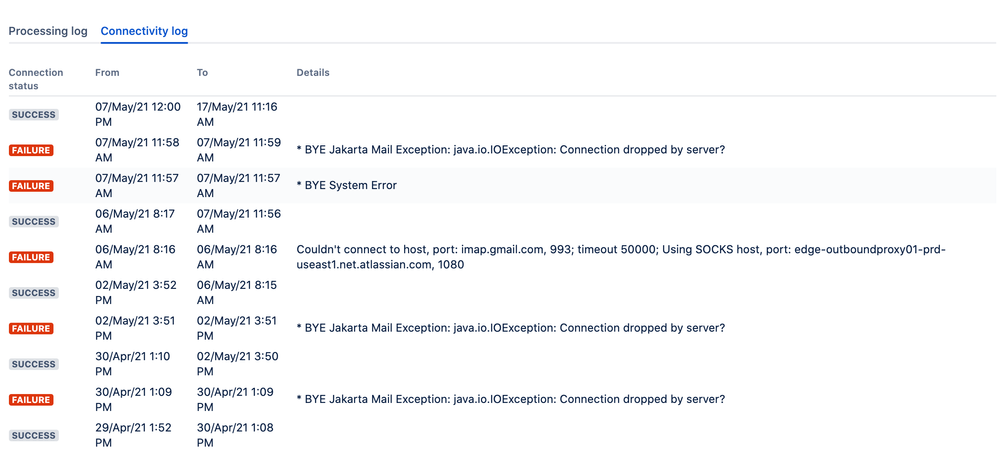Click SUCCESS badge for 02/May/21 3:52 PM
Viewport: 999px width, 453px height.
pyautogui.click(x=33, y=293)
